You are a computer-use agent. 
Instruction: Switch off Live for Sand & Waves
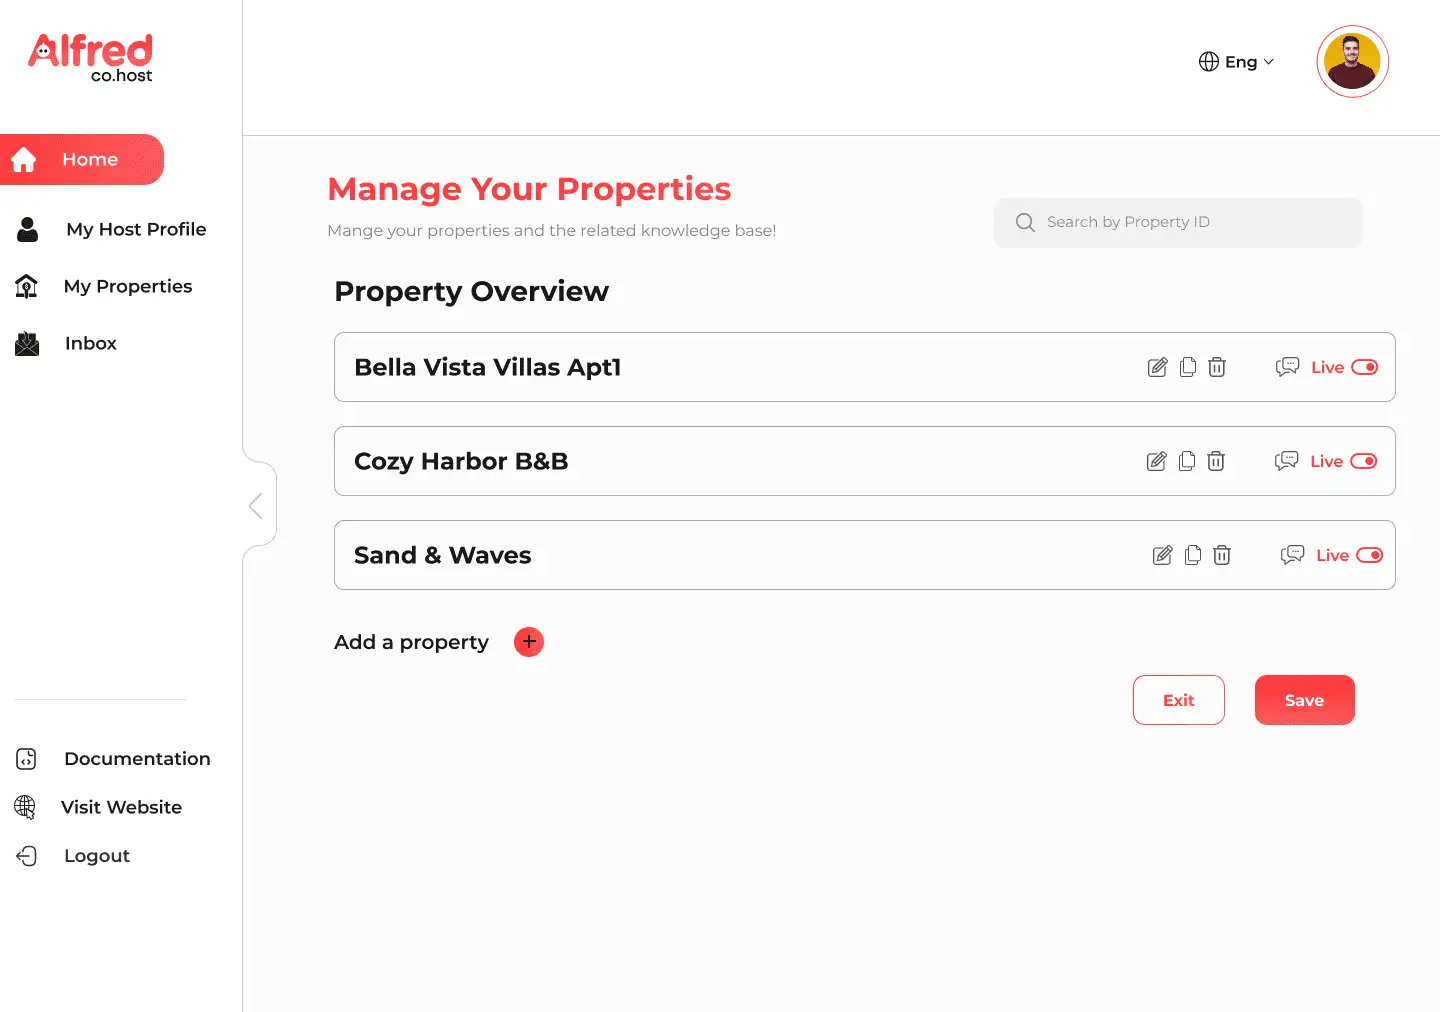pos(1369,555)
